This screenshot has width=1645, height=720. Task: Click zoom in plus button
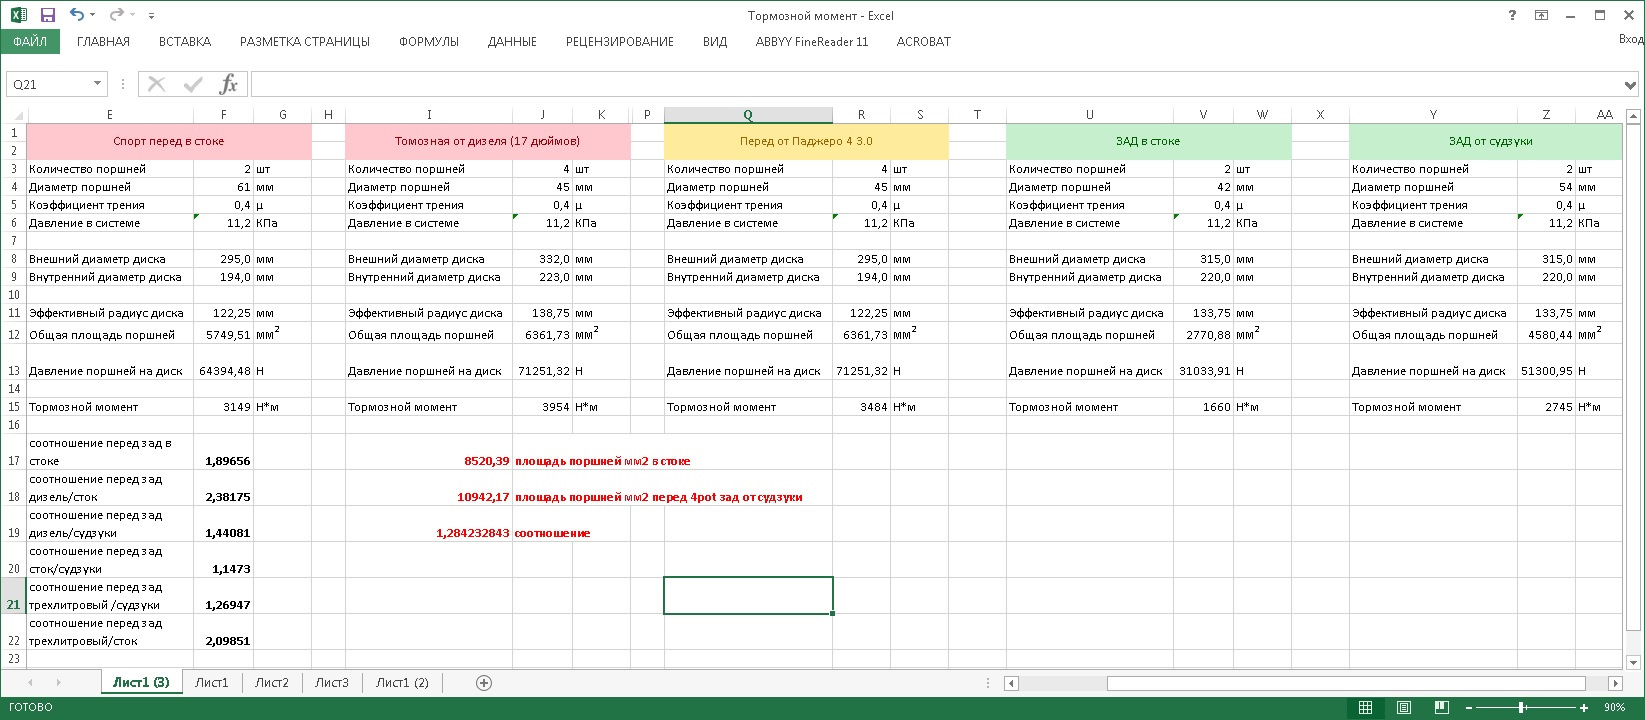(1584, 707)
